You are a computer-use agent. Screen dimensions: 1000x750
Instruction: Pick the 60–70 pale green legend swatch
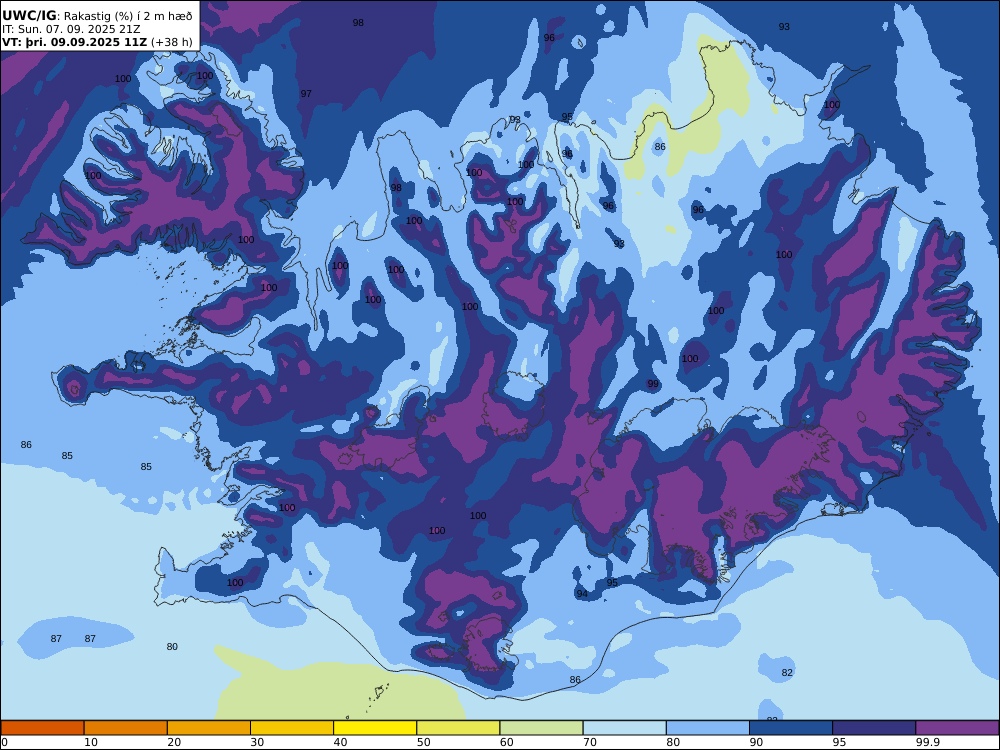[541, 728]
